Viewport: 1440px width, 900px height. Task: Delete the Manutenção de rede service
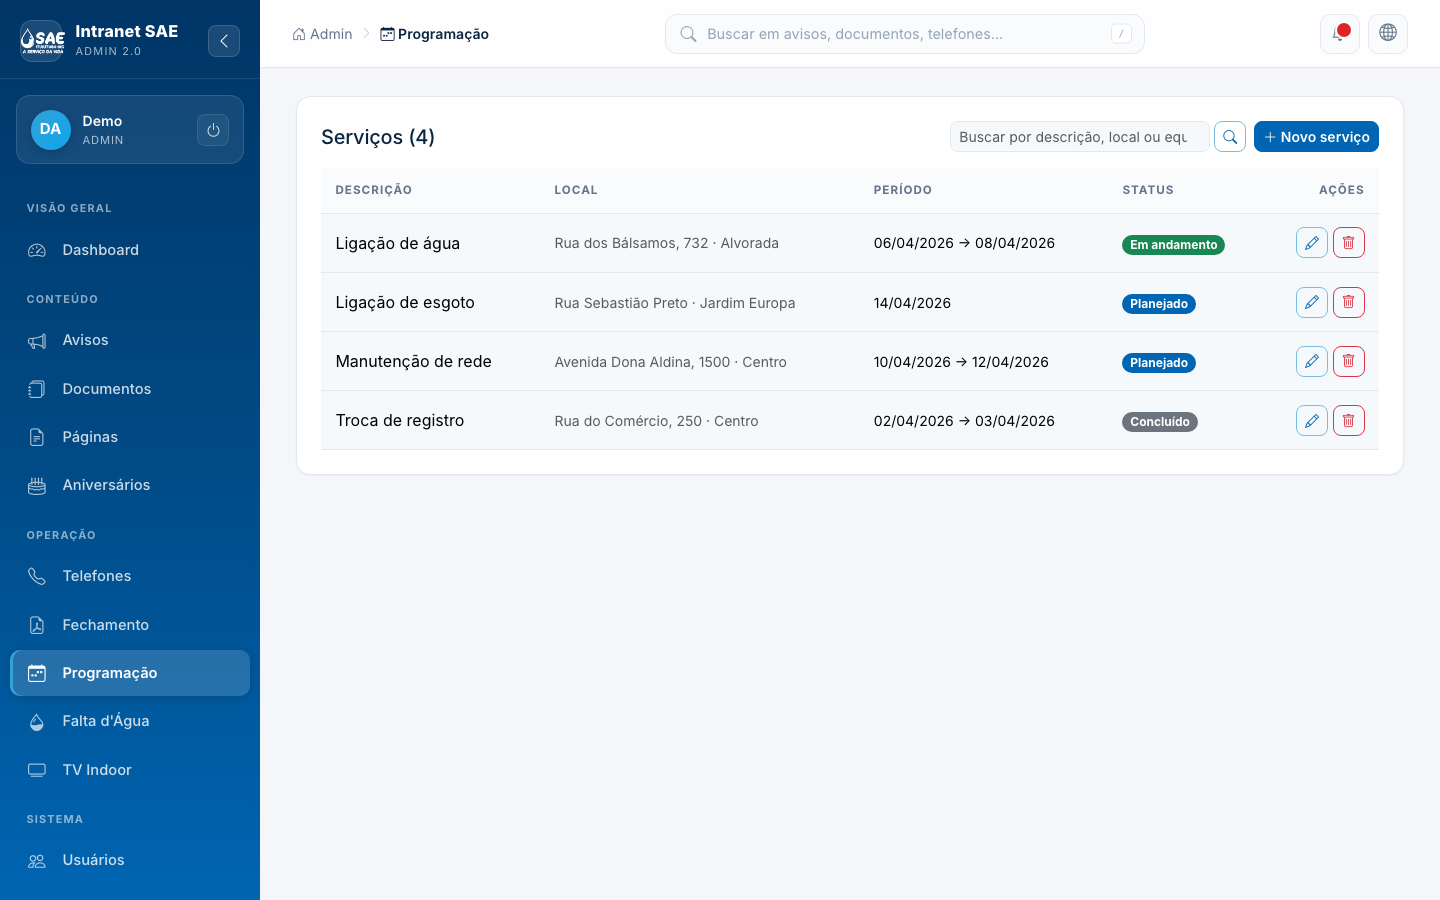tap(1349, 361)
